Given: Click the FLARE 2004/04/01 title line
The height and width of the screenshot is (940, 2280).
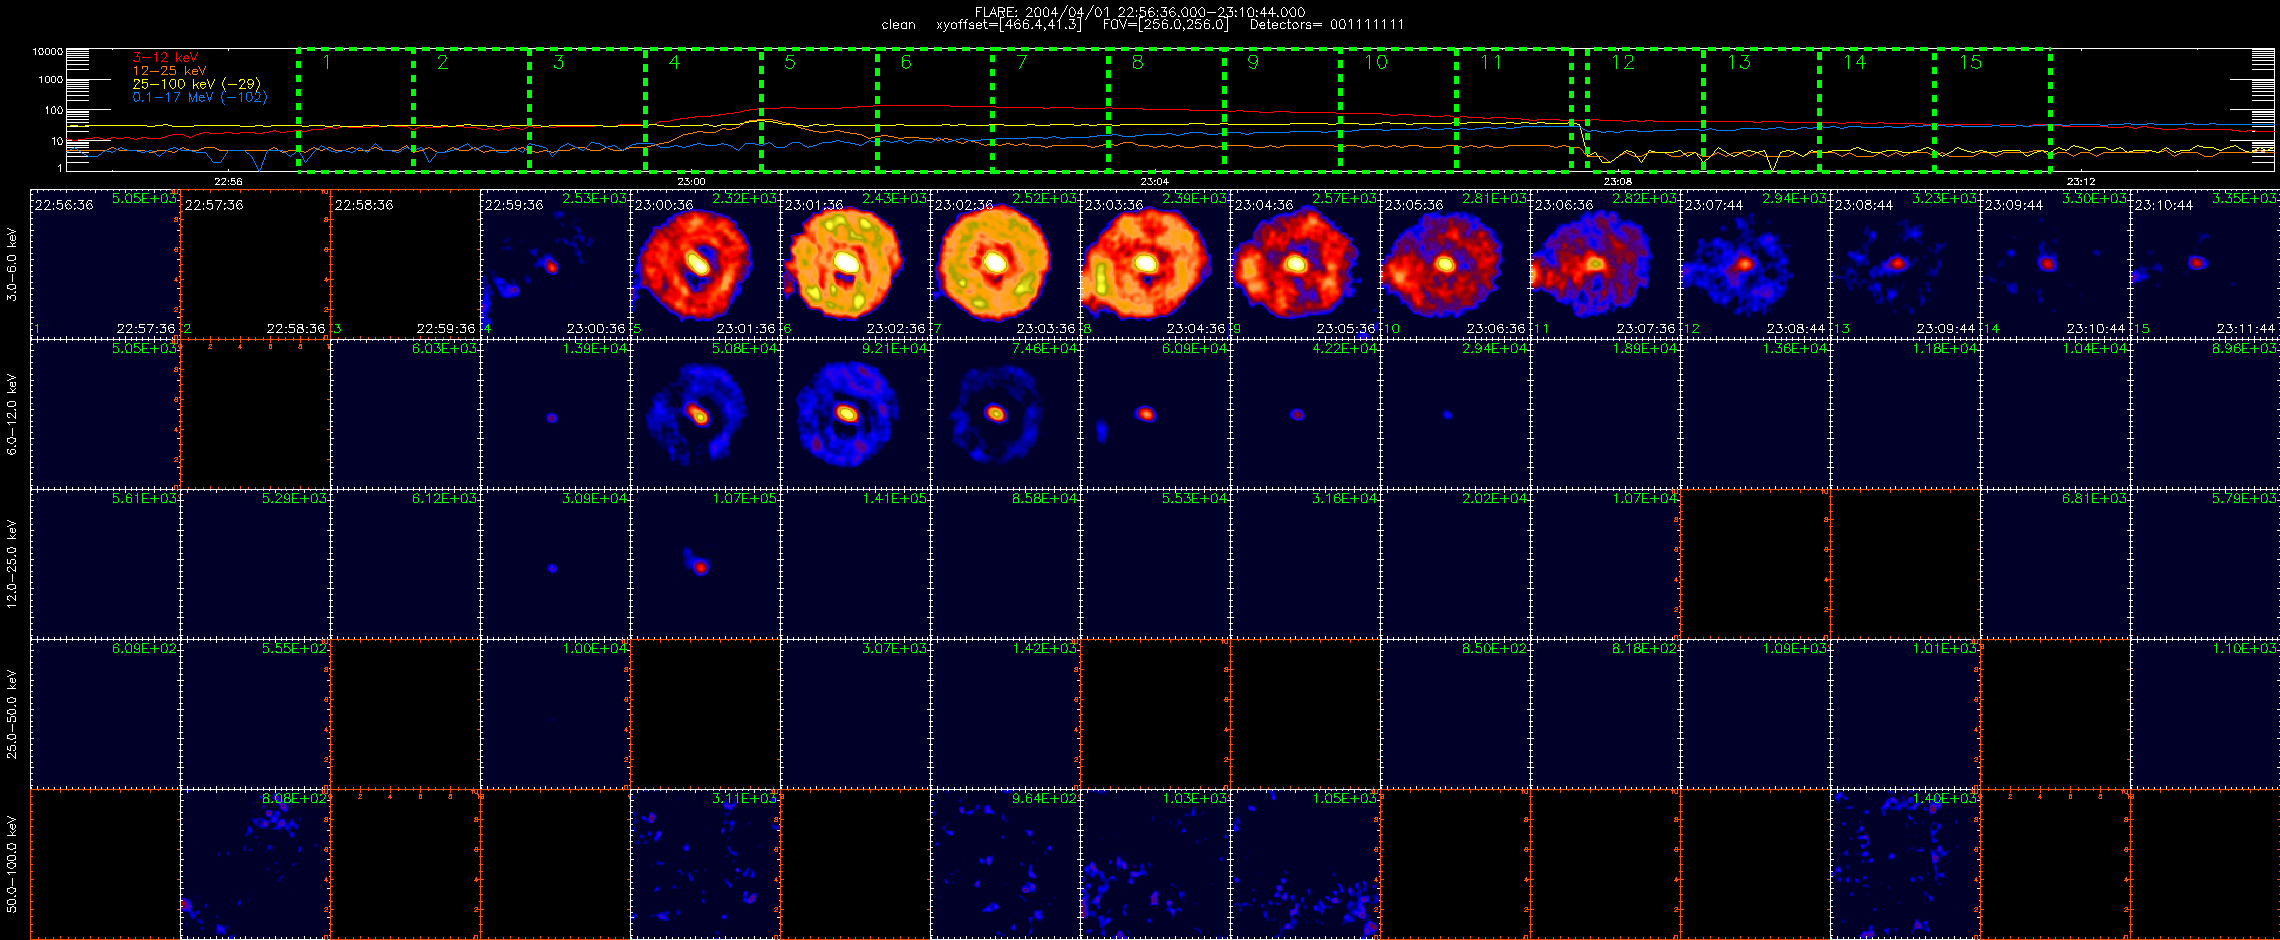Looking at the screenshot, I should pos(1140,12).
